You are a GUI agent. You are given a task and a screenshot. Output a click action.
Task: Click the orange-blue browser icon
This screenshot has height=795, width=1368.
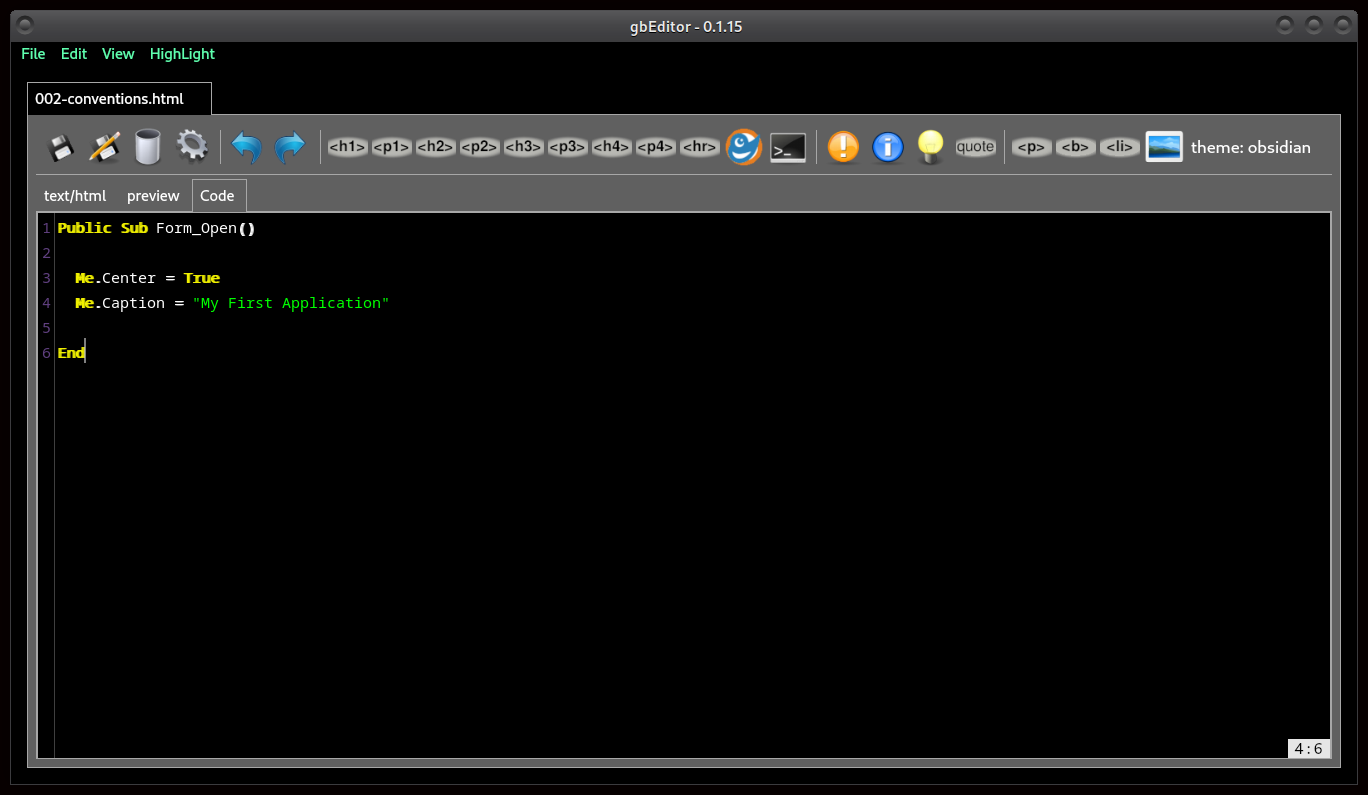click(744, 147)
